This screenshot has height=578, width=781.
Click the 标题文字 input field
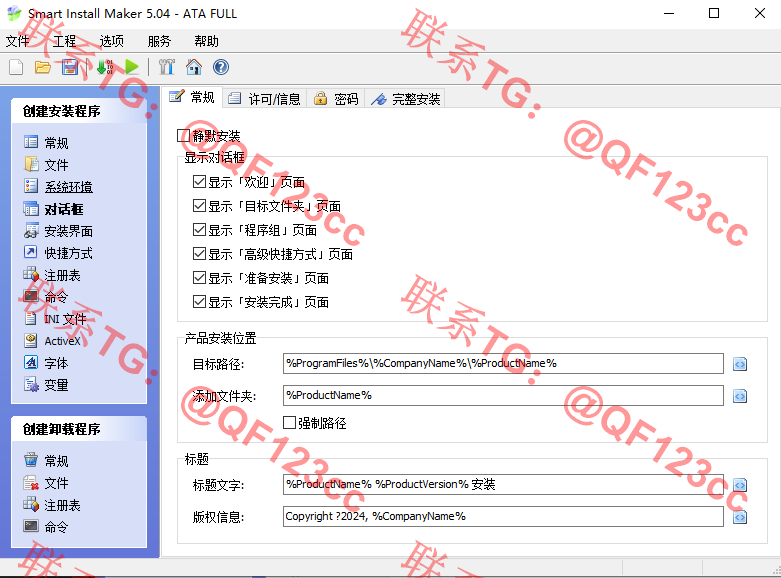[503, 484]
